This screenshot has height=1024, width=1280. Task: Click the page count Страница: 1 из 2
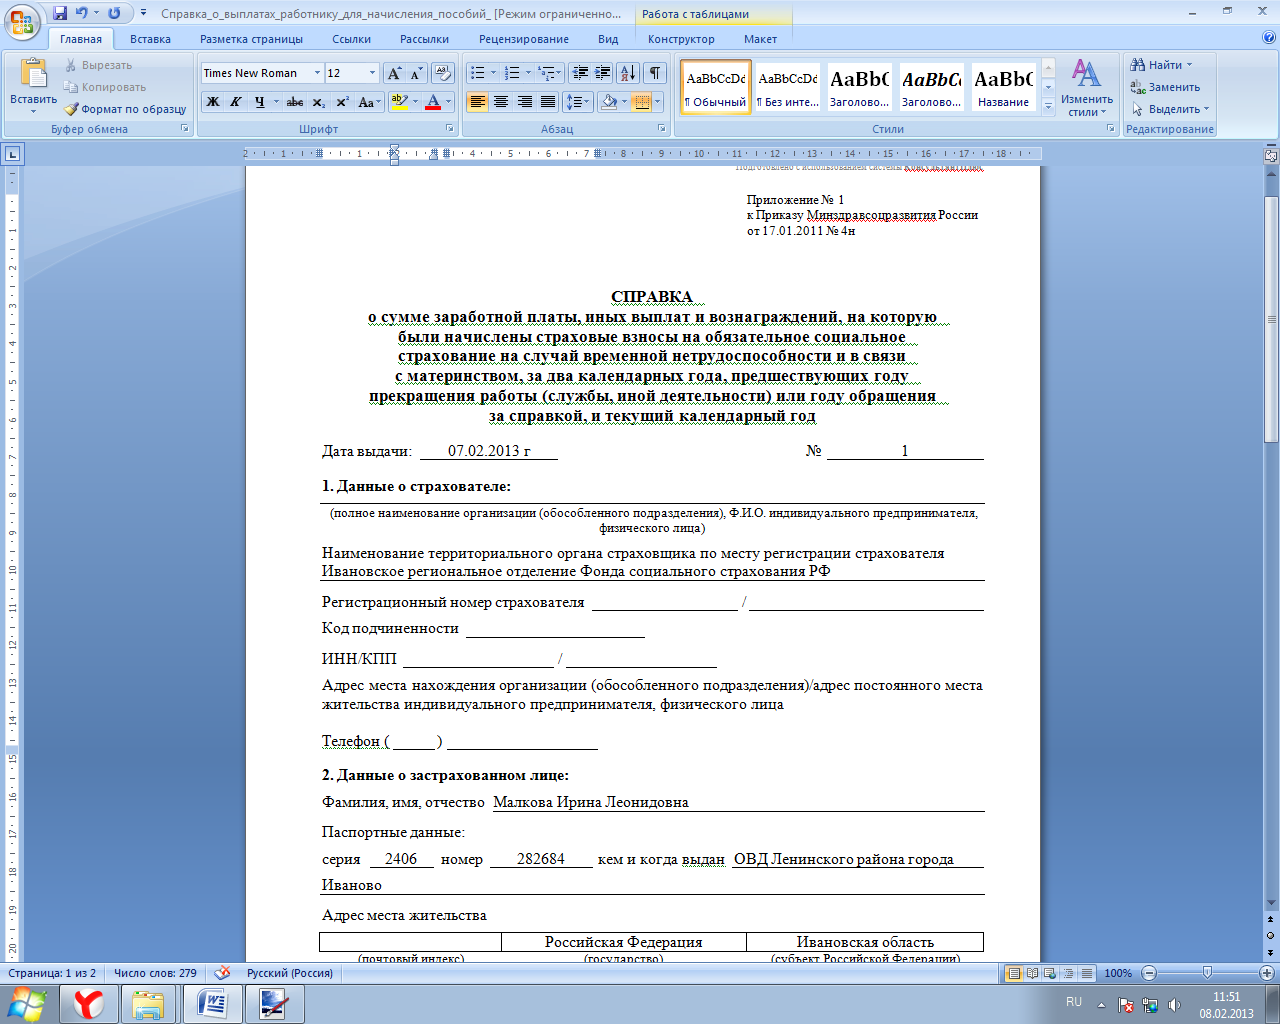point(53,973)
